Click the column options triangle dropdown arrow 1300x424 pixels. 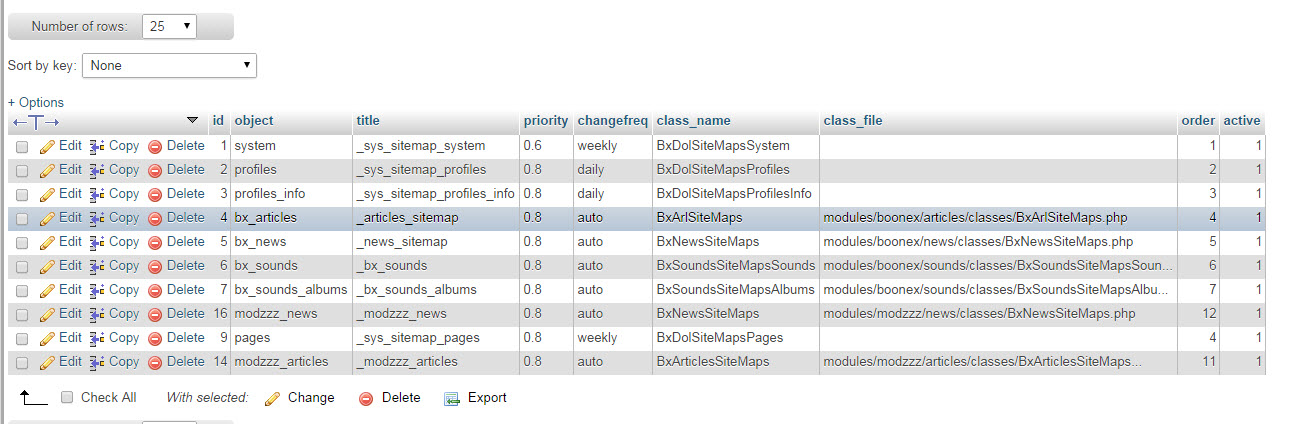pos(193,121)
